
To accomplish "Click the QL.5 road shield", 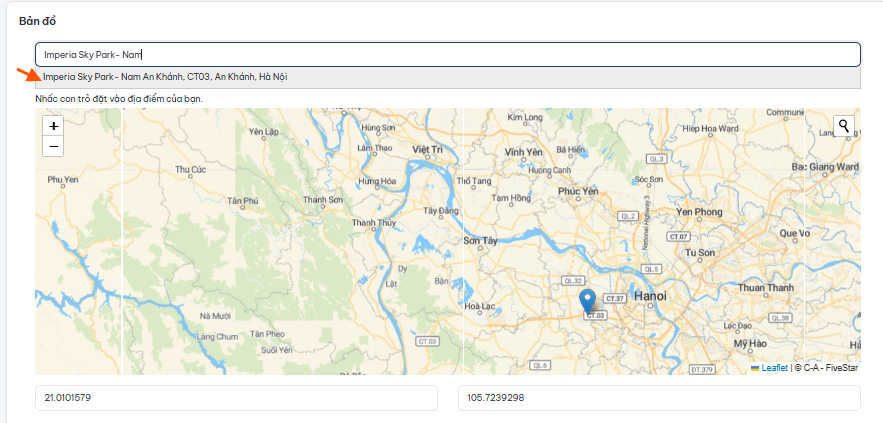I will [651, 269].
